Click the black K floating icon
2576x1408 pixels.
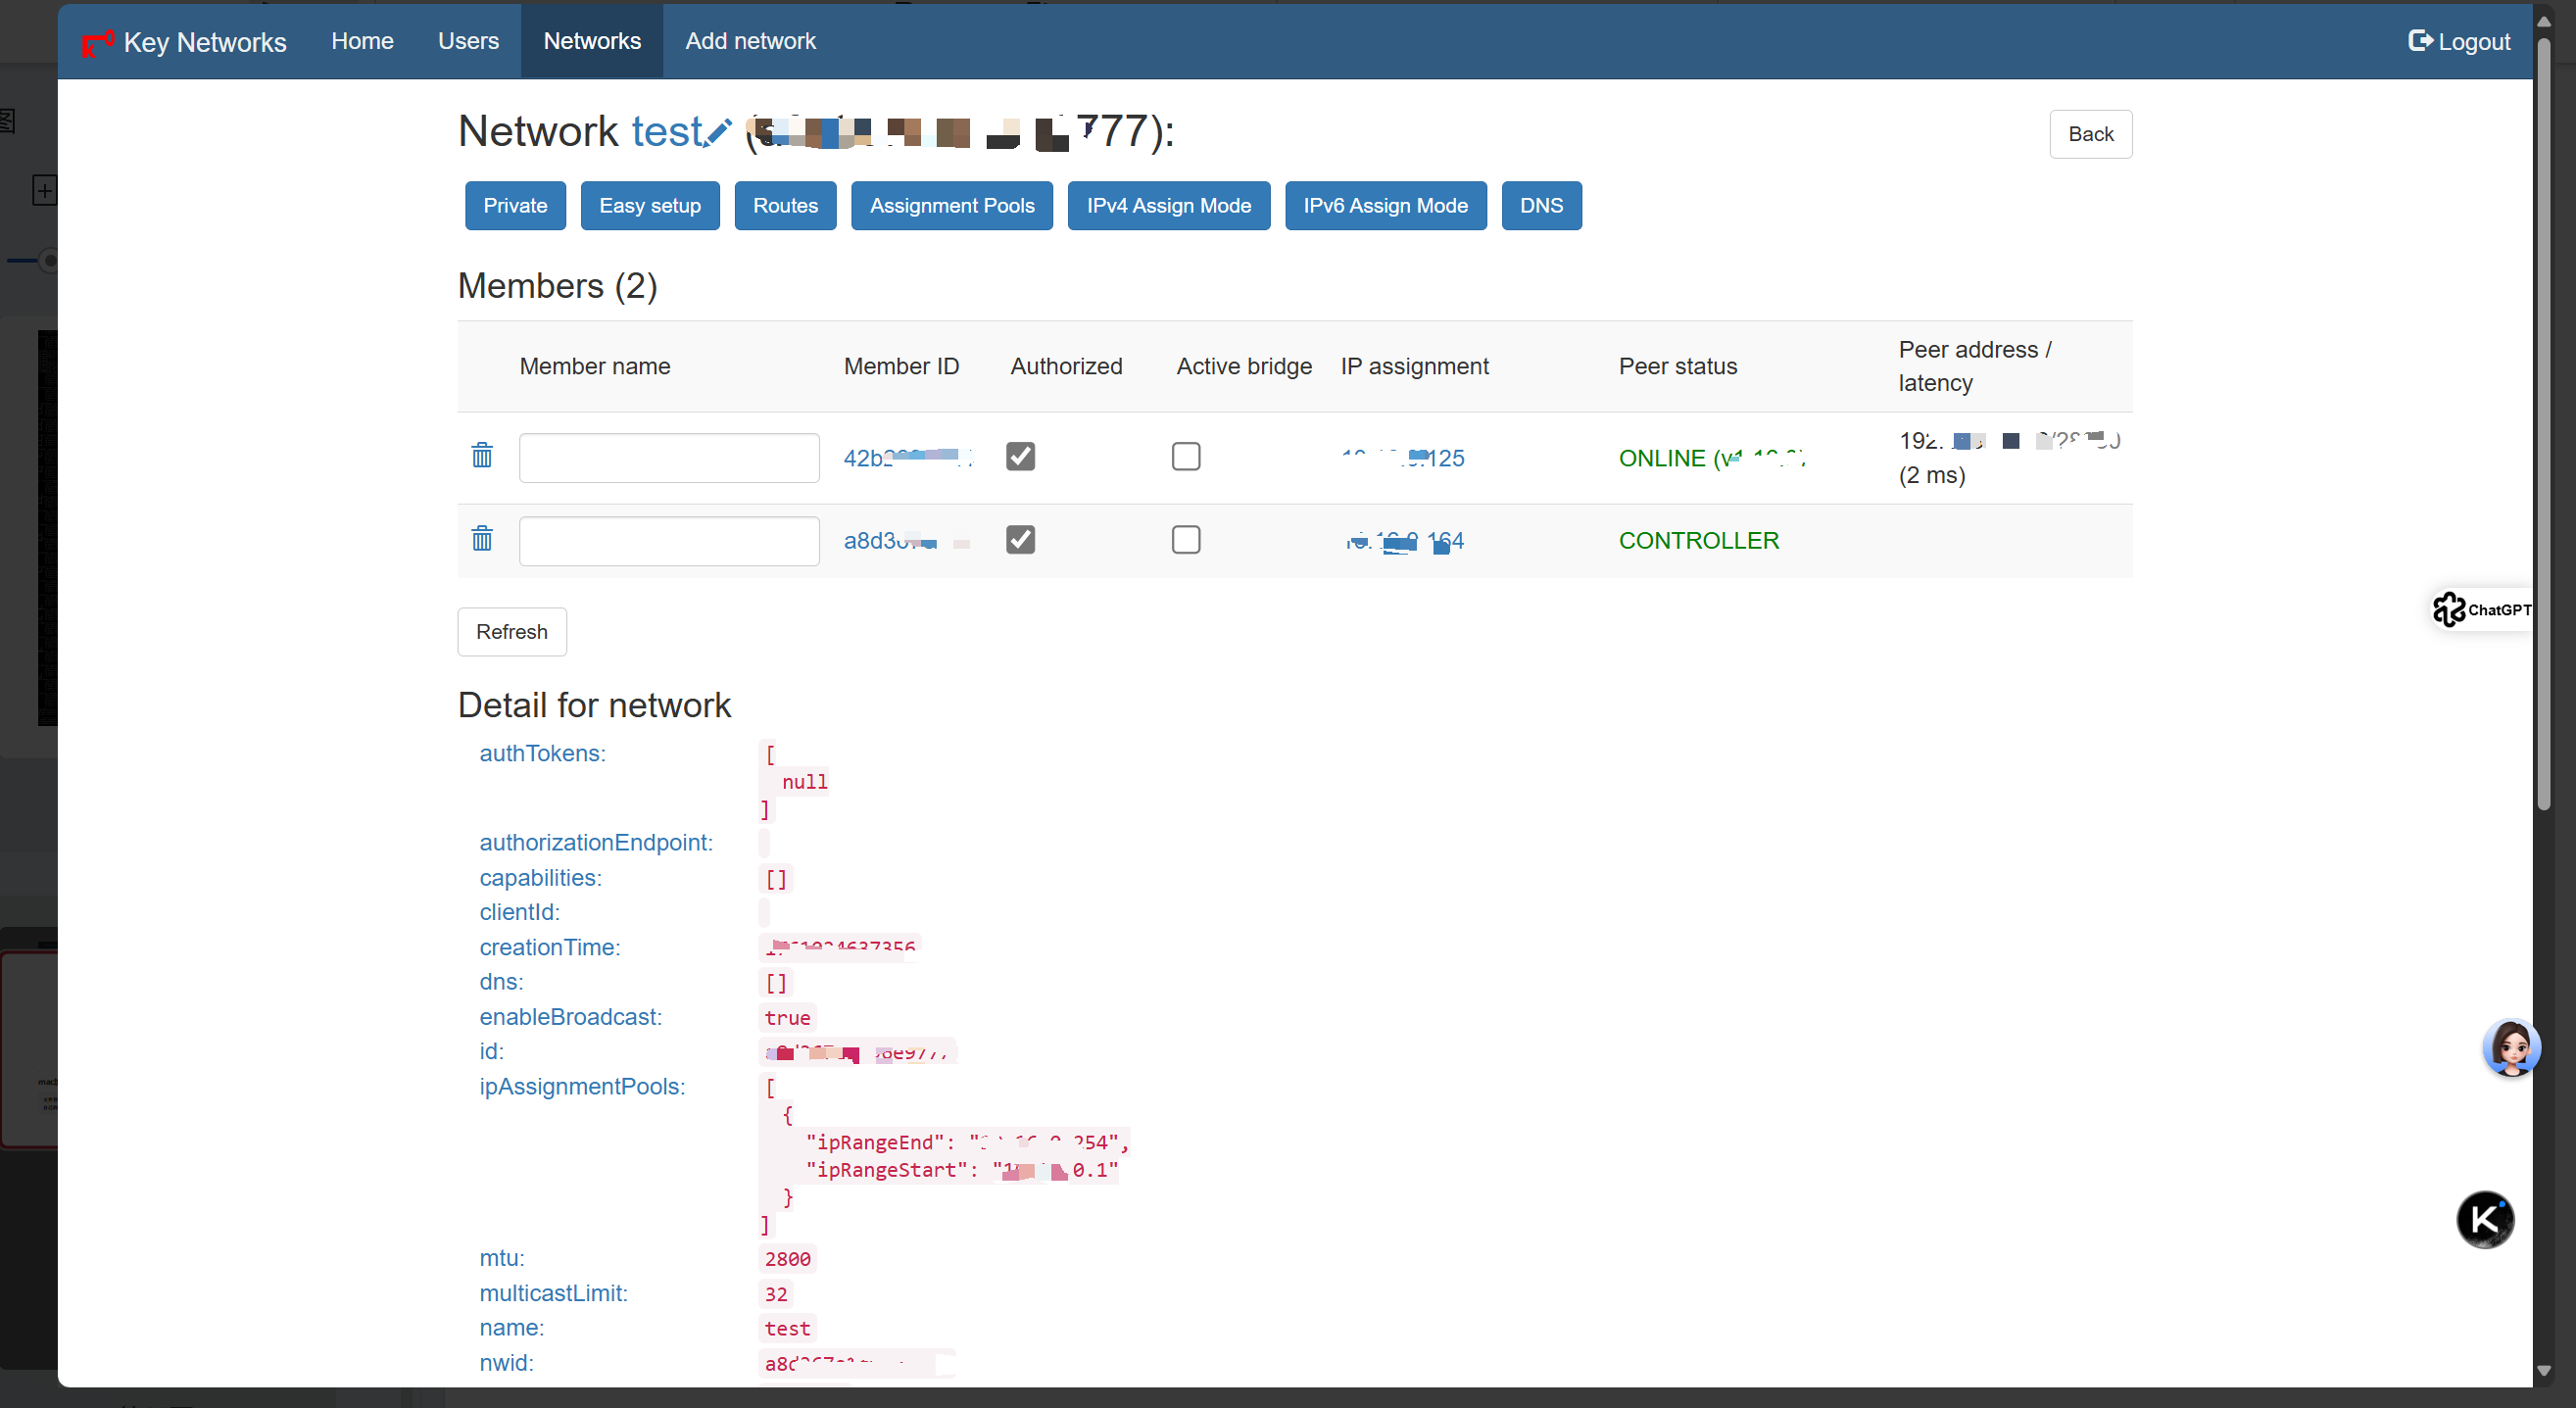[2484, 1219]
